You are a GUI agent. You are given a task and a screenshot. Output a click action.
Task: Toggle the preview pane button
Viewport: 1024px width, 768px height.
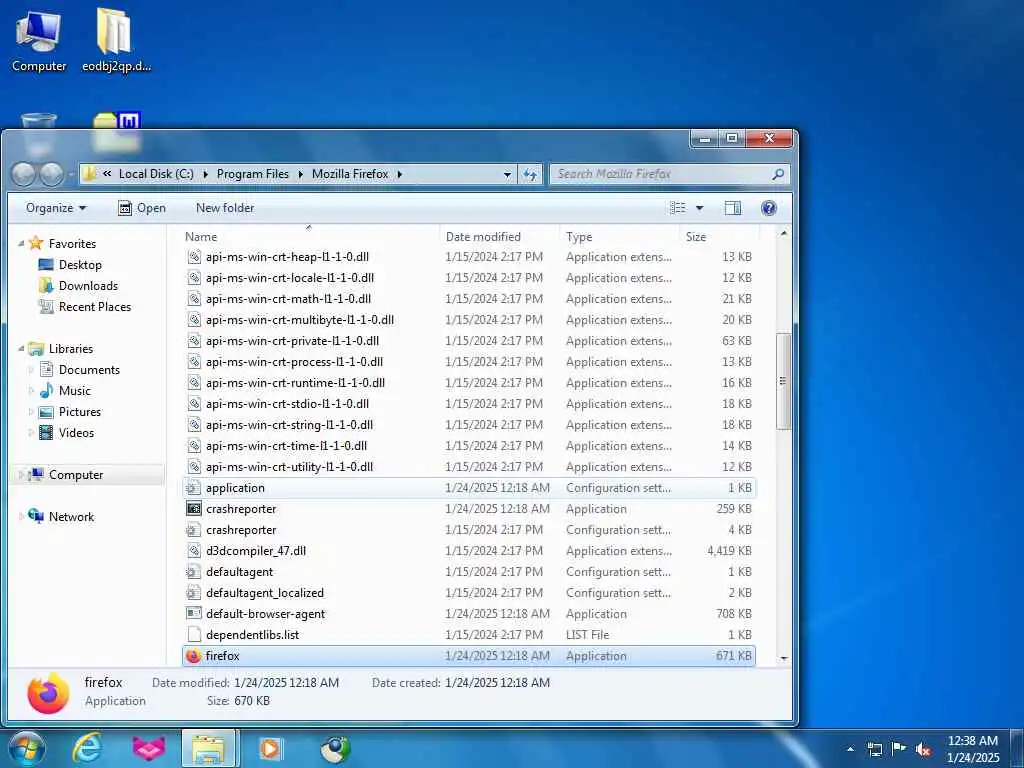(x=733, y=208)
